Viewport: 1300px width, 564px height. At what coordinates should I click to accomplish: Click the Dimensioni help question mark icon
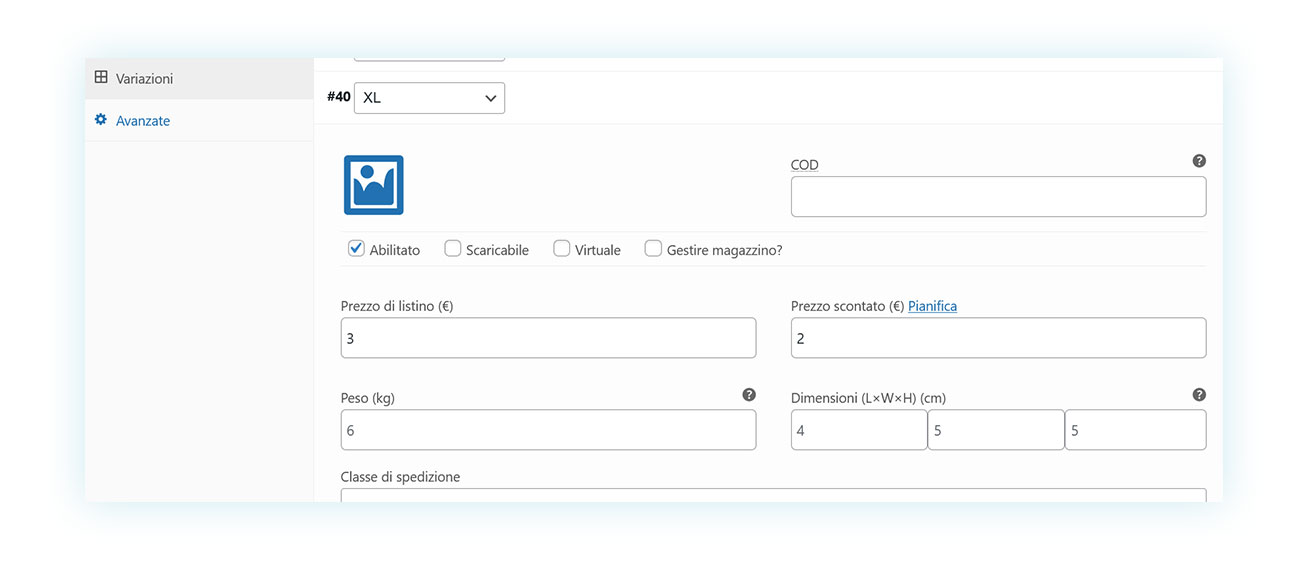(x=1199, y=395)
